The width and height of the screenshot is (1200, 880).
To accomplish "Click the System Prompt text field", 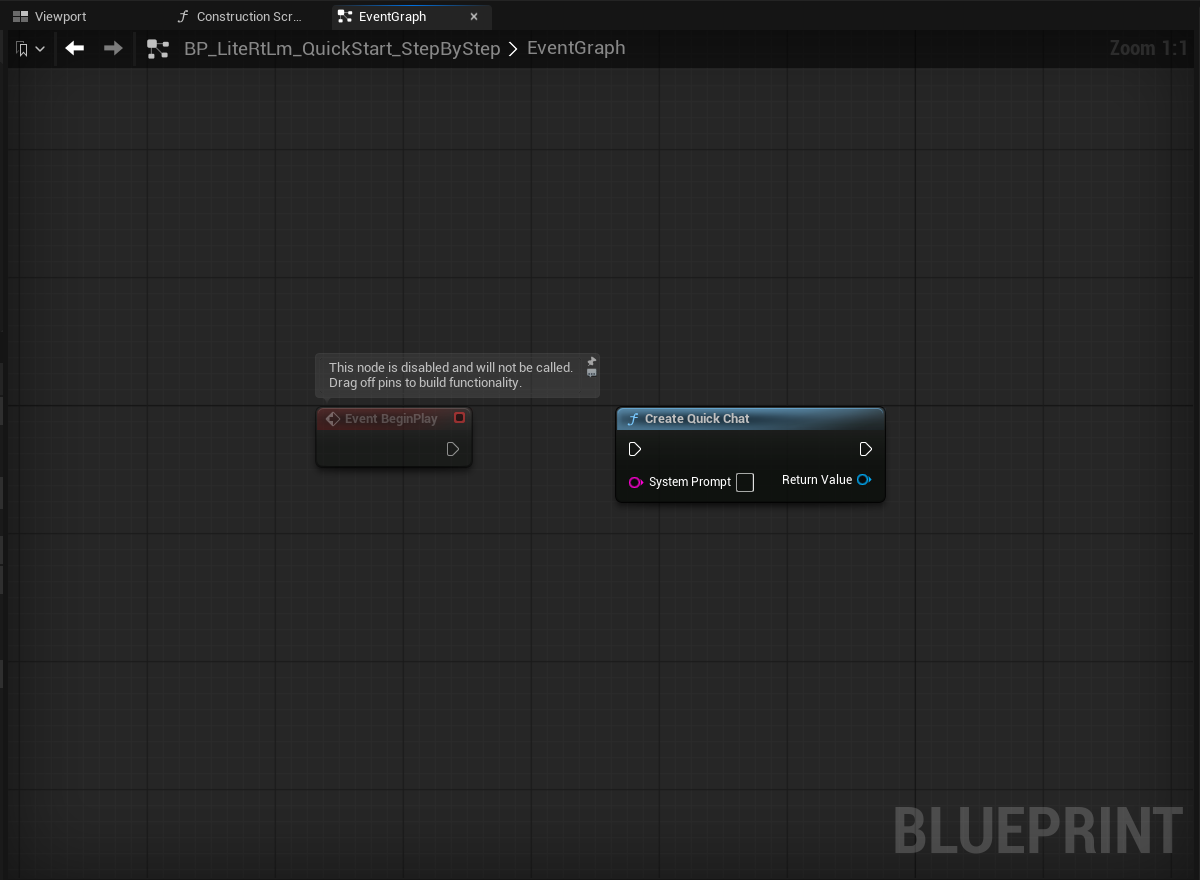I will coord(745,482).
